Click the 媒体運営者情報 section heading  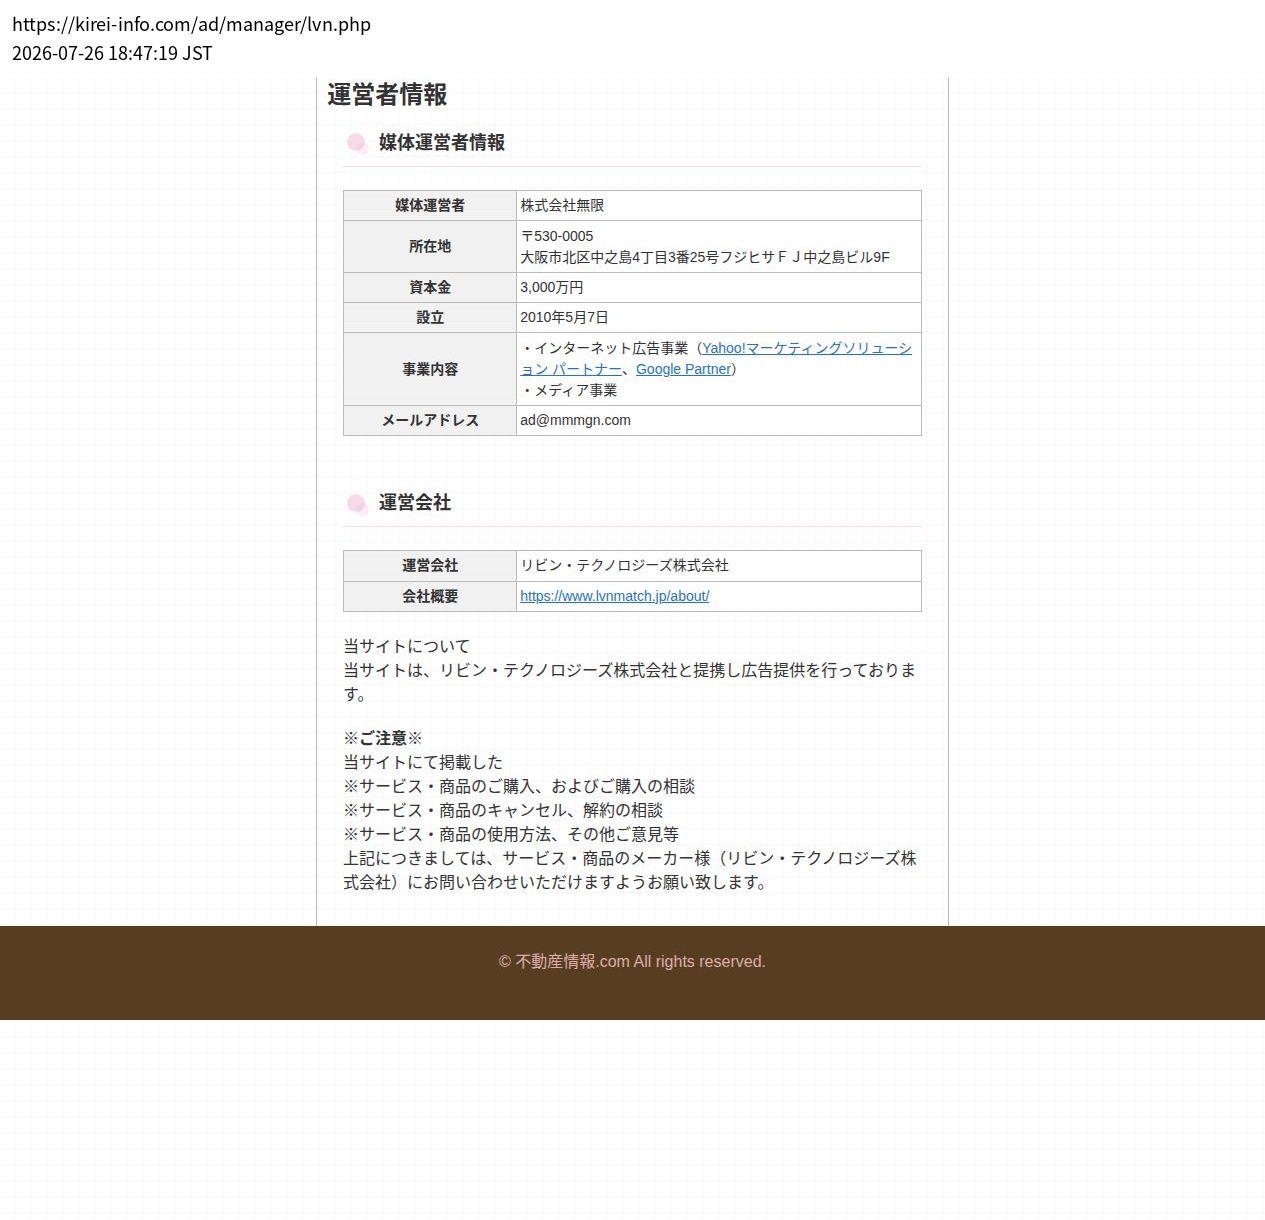(442, 143)
